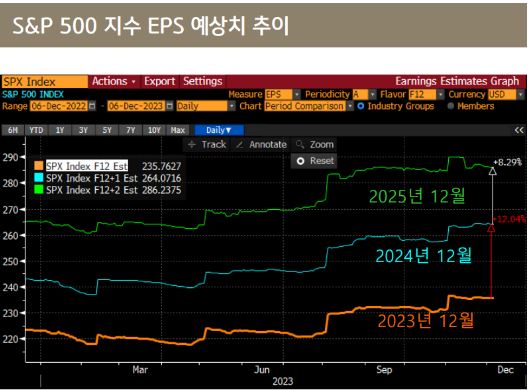Activate the Track crosshair tool
529x390 pixels.
(x=206, y=145)
